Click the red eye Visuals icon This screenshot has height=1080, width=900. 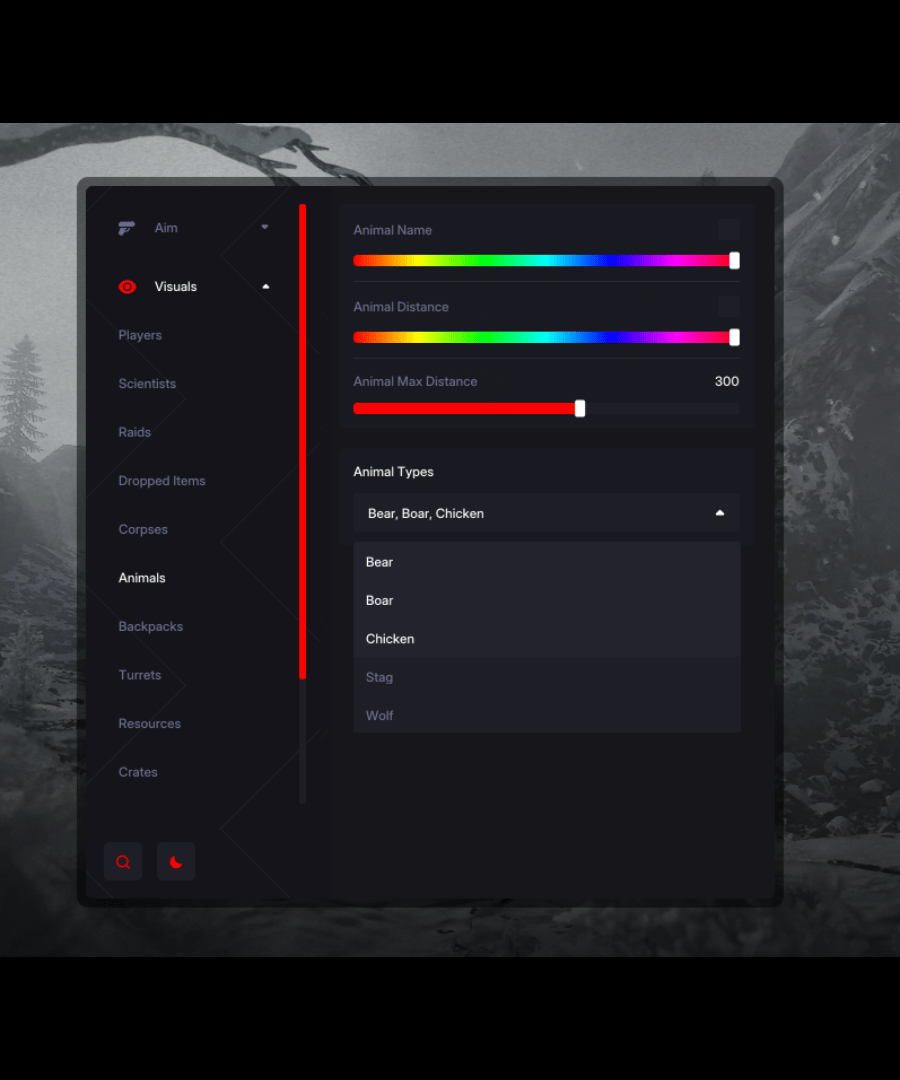pyautogui.click(x=127, y=287)
